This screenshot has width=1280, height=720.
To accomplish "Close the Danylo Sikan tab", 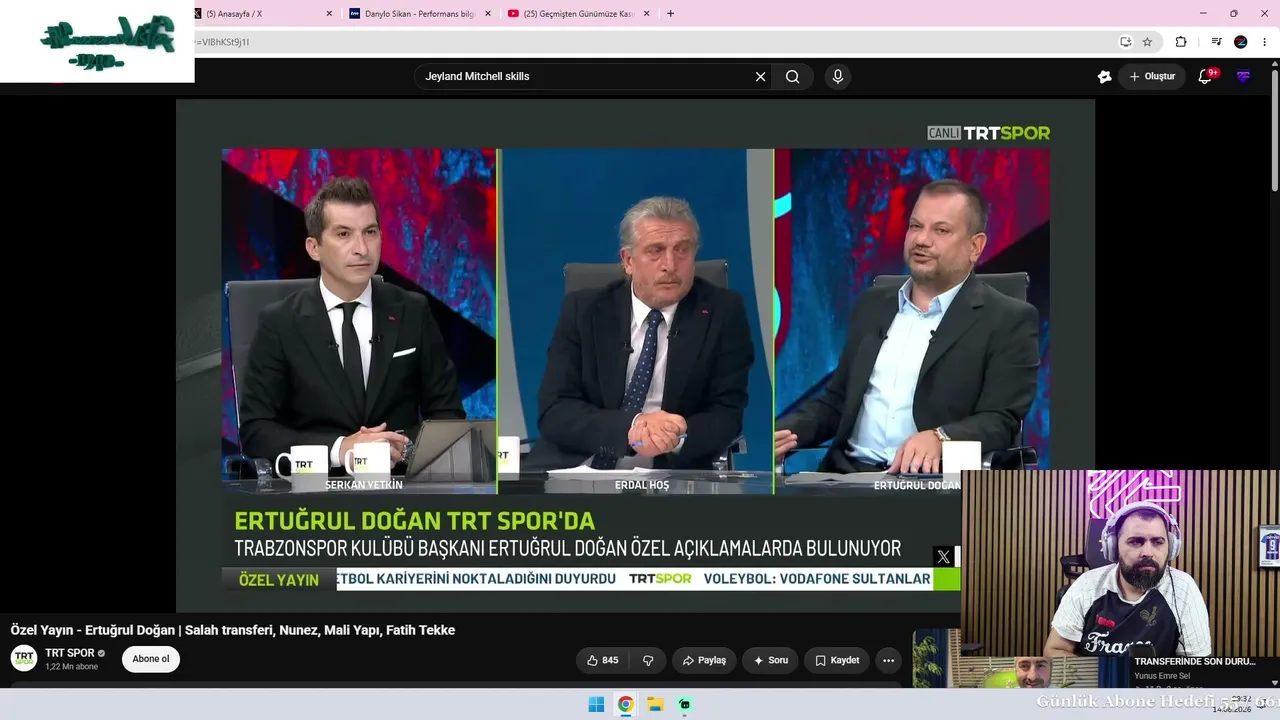I will click(488, 14).
